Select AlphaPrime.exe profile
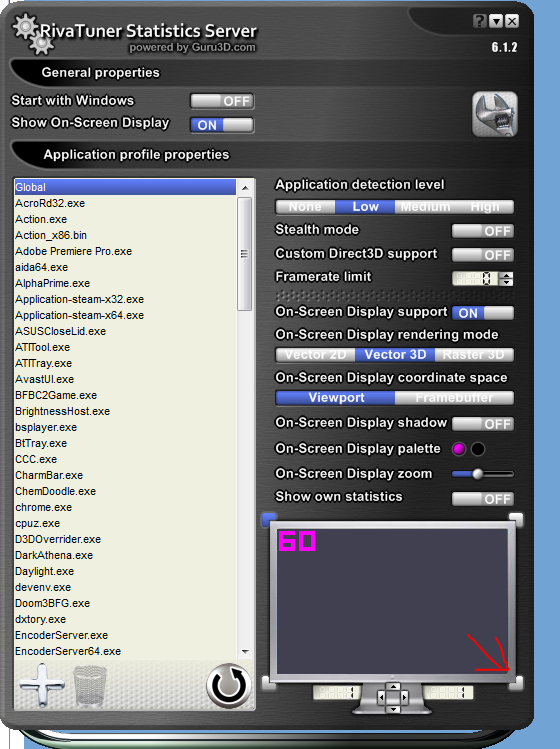 click(x=125, y=283)
